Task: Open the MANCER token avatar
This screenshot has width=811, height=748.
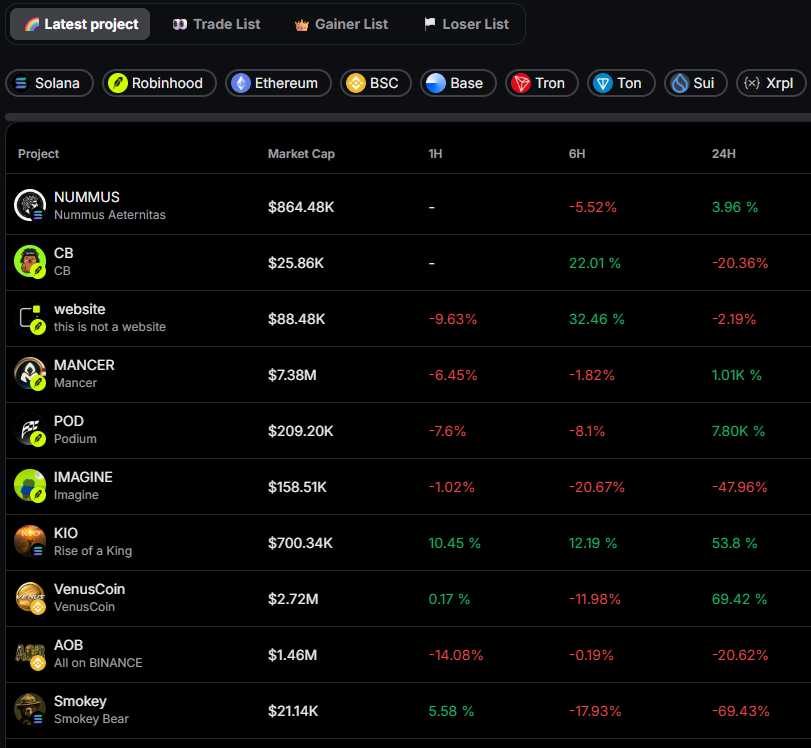Action: [30, 373]
